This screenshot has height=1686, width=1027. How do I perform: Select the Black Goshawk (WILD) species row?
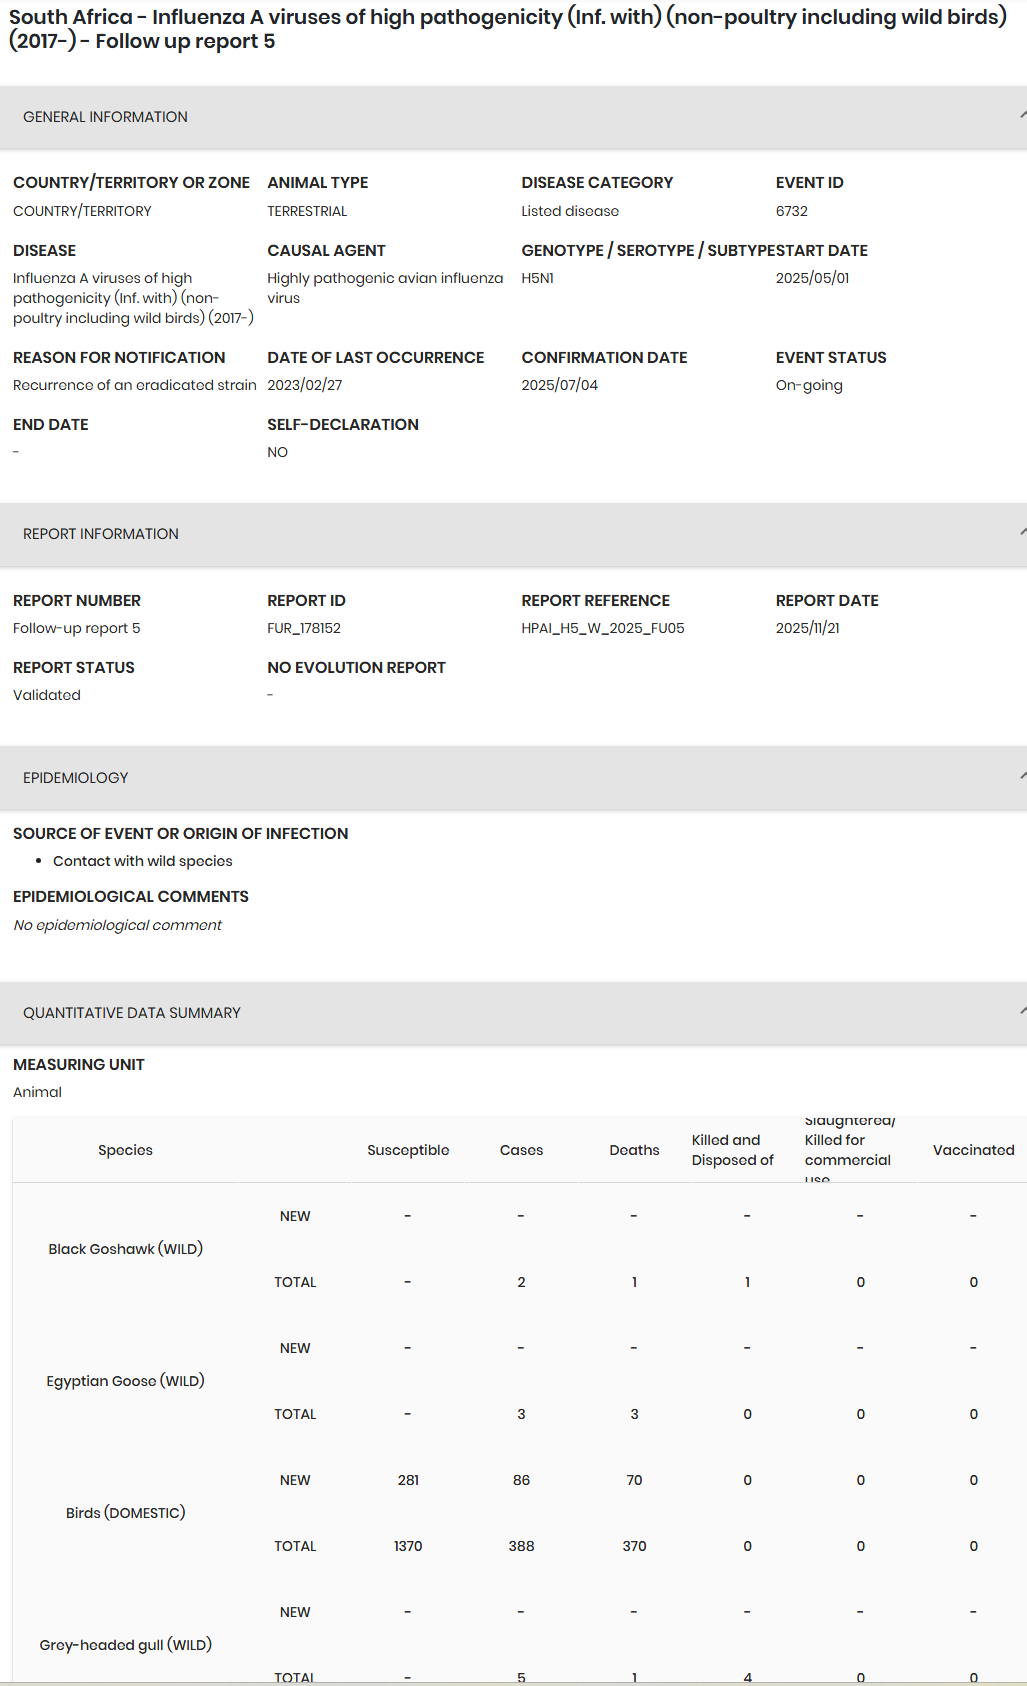tap(126, 1249)
